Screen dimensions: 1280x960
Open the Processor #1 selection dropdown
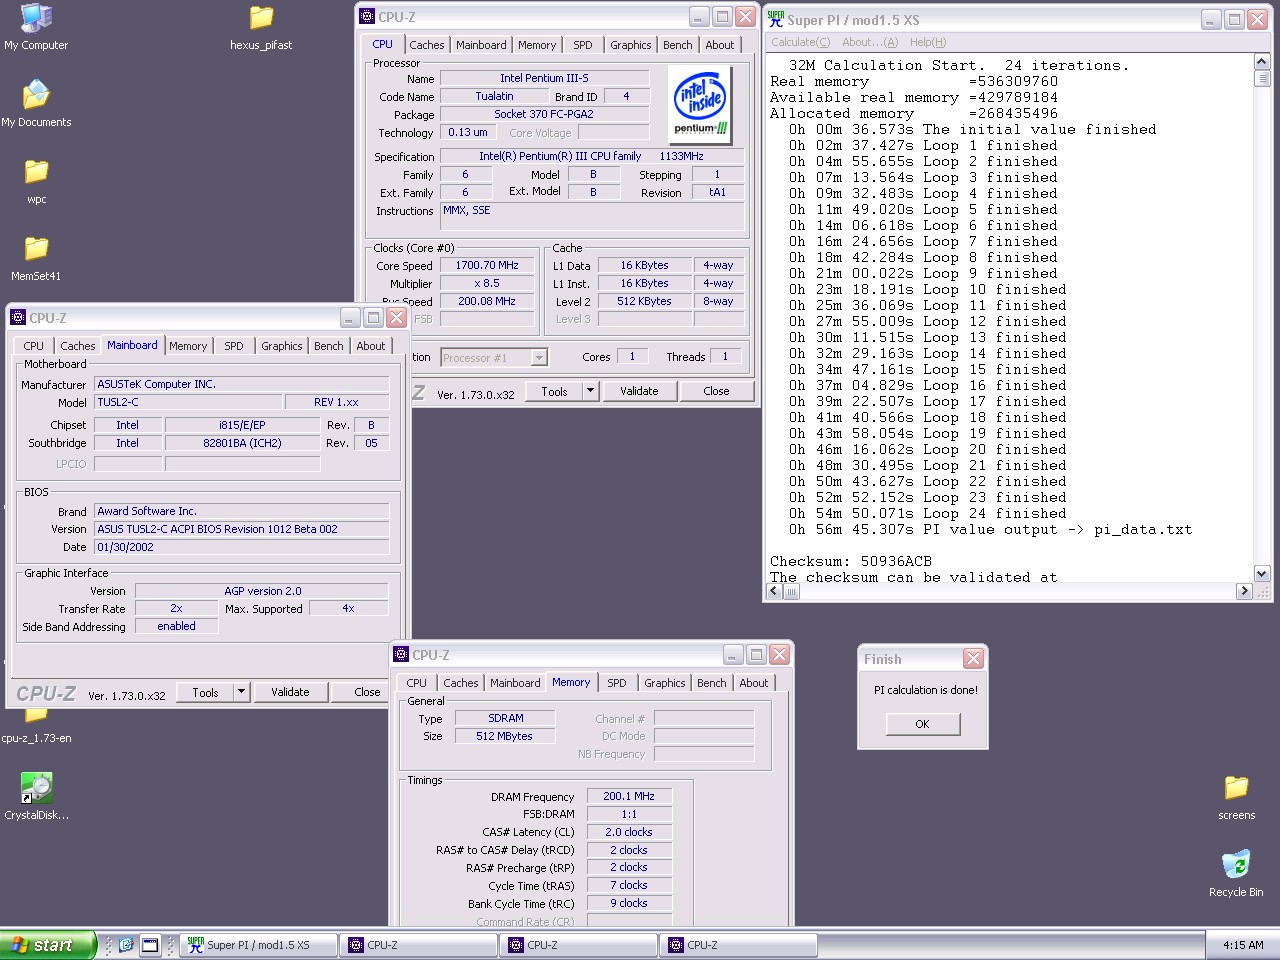tap(539, 357)
